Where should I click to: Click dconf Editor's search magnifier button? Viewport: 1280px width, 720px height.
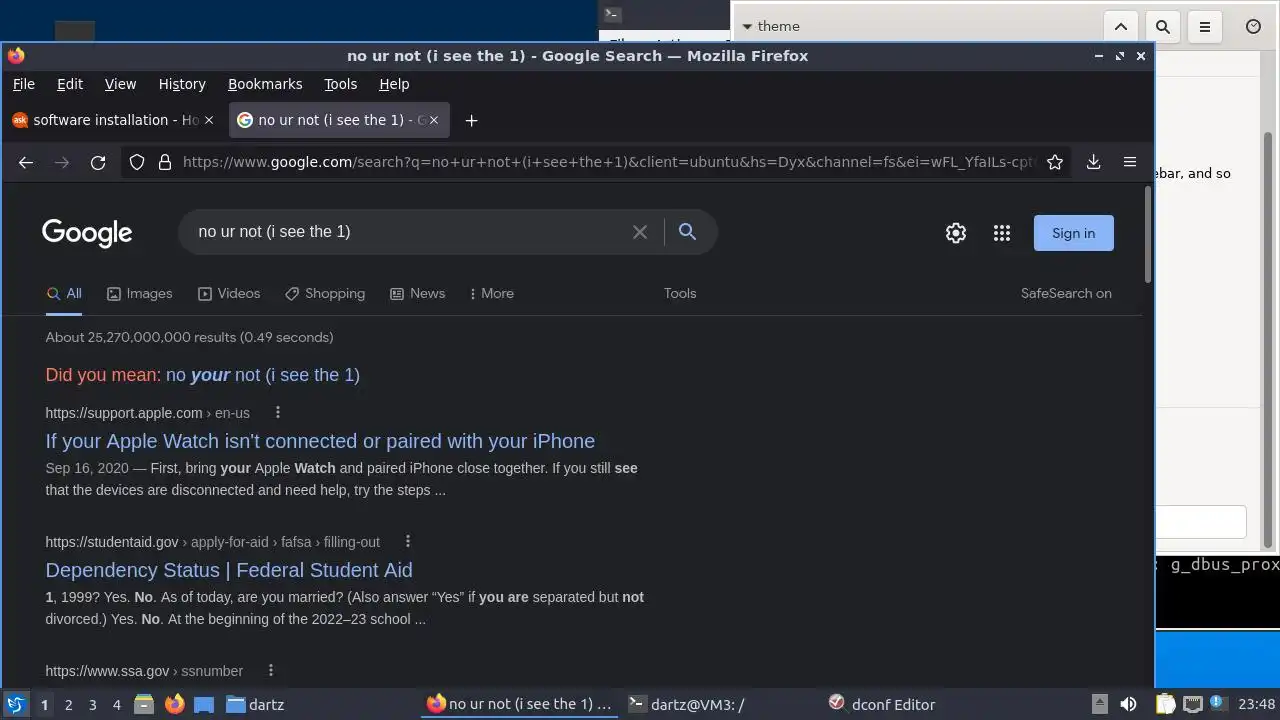1163,27
